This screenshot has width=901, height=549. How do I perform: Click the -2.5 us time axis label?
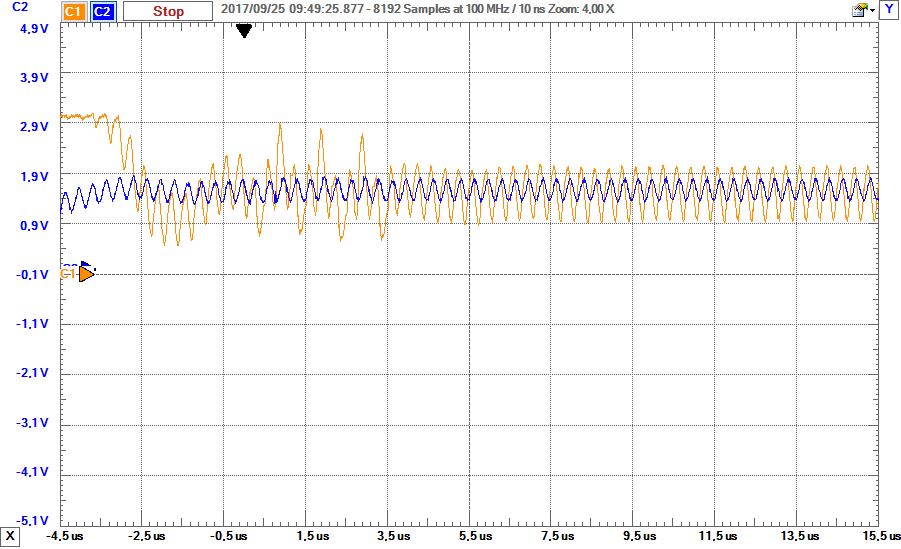(147, 536)
